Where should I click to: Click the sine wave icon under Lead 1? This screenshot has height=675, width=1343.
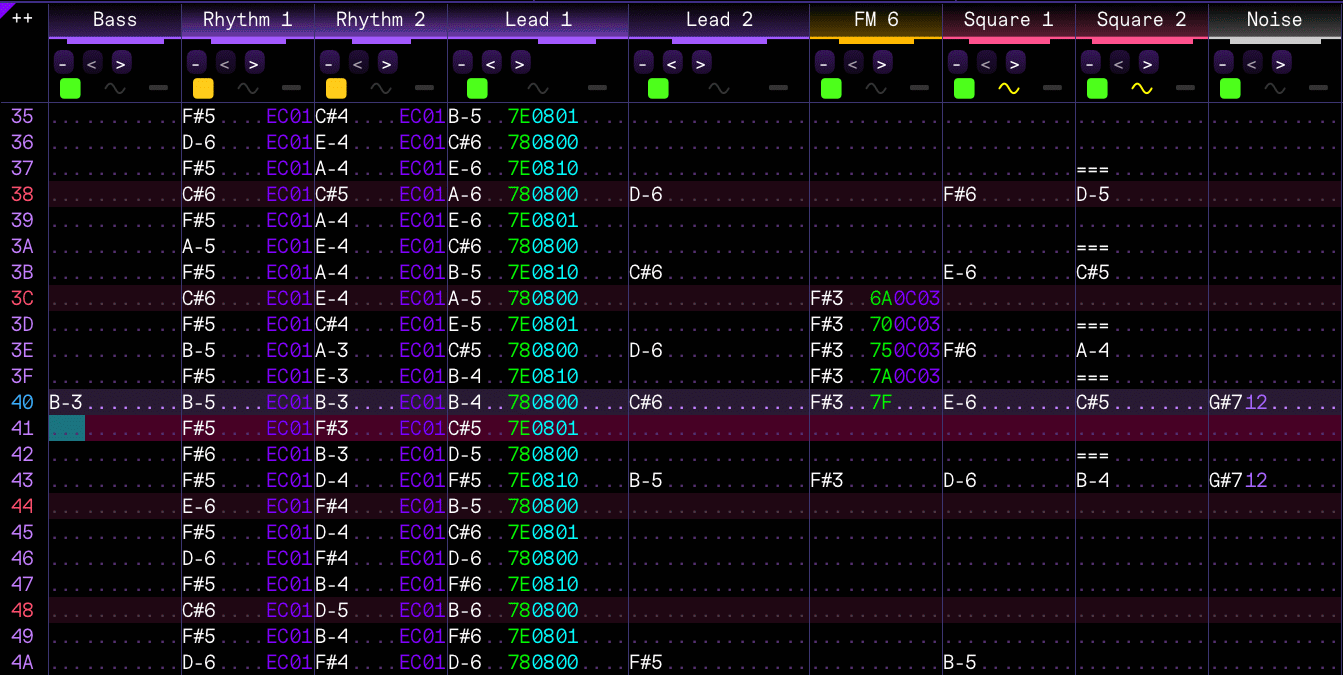(x=538, y=89)
